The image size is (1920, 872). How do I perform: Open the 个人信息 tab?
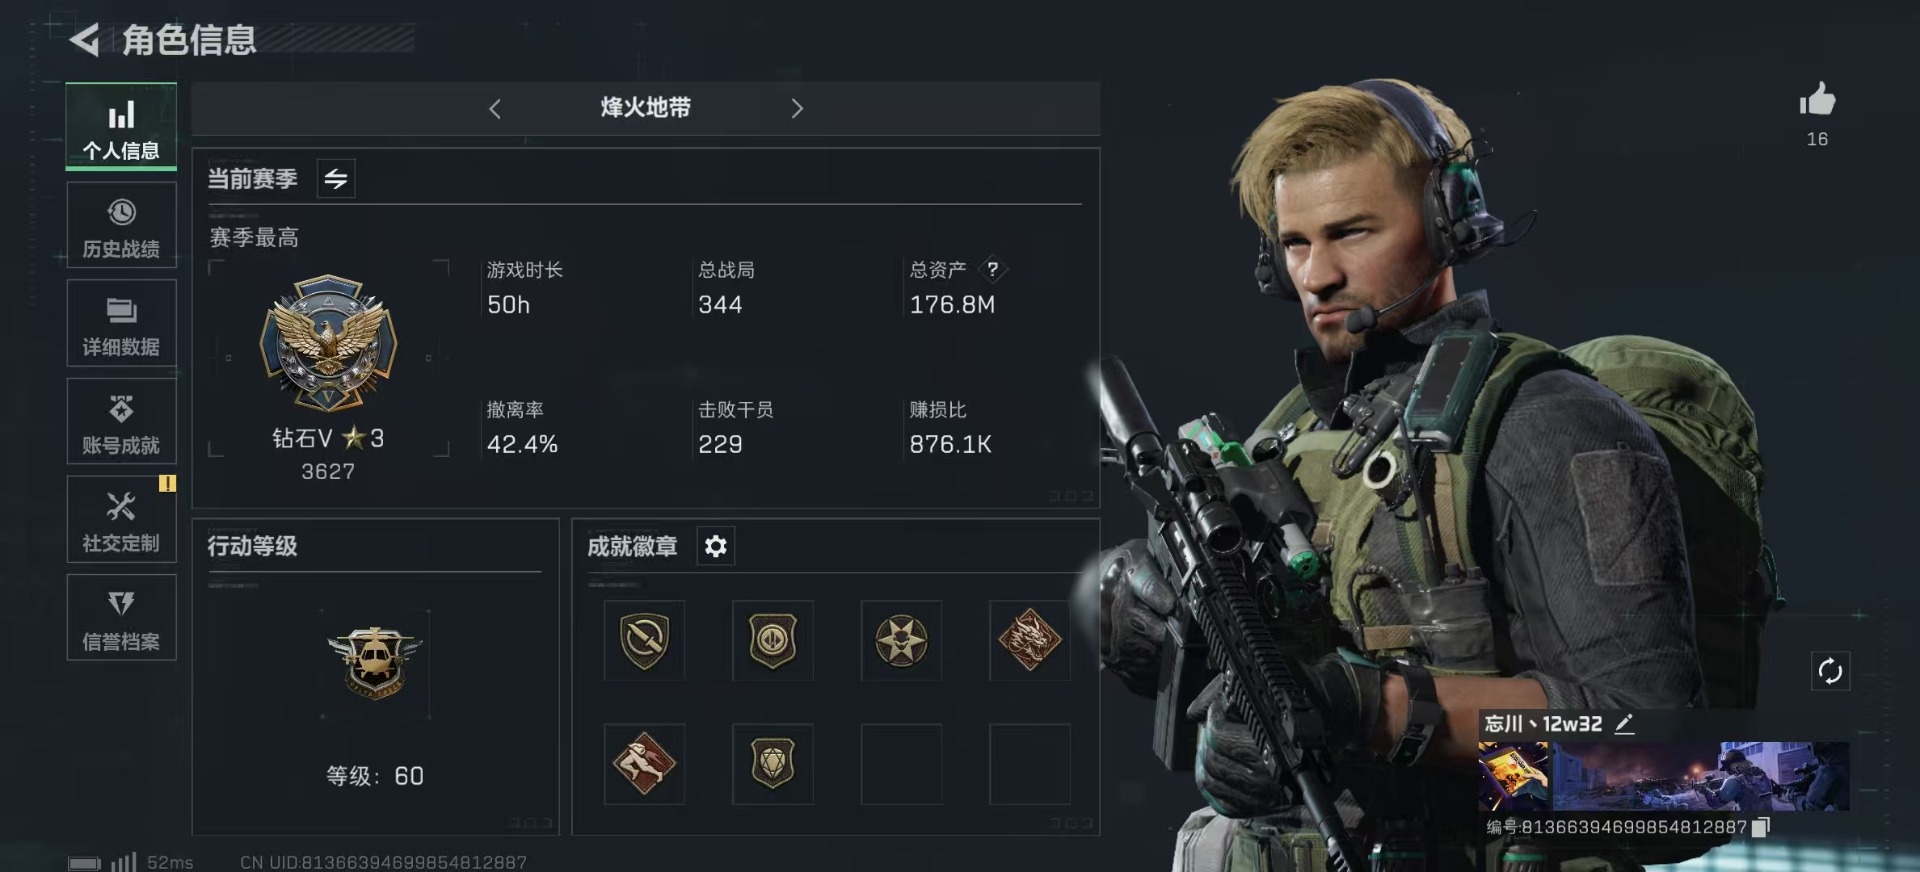(121, 126)
